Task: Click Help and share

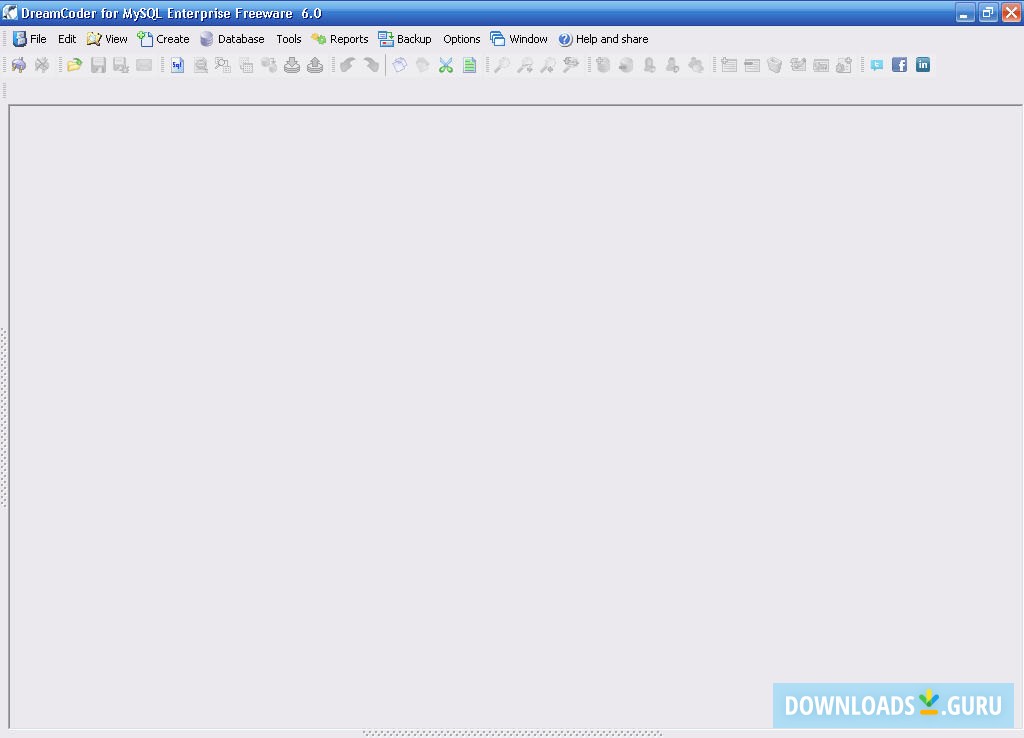Action: tap(611, 39)
